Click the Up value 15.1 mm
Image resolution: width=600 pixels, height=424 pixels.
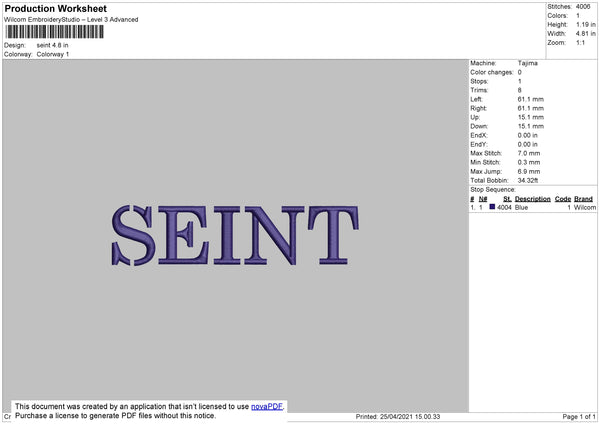[531, 117]
